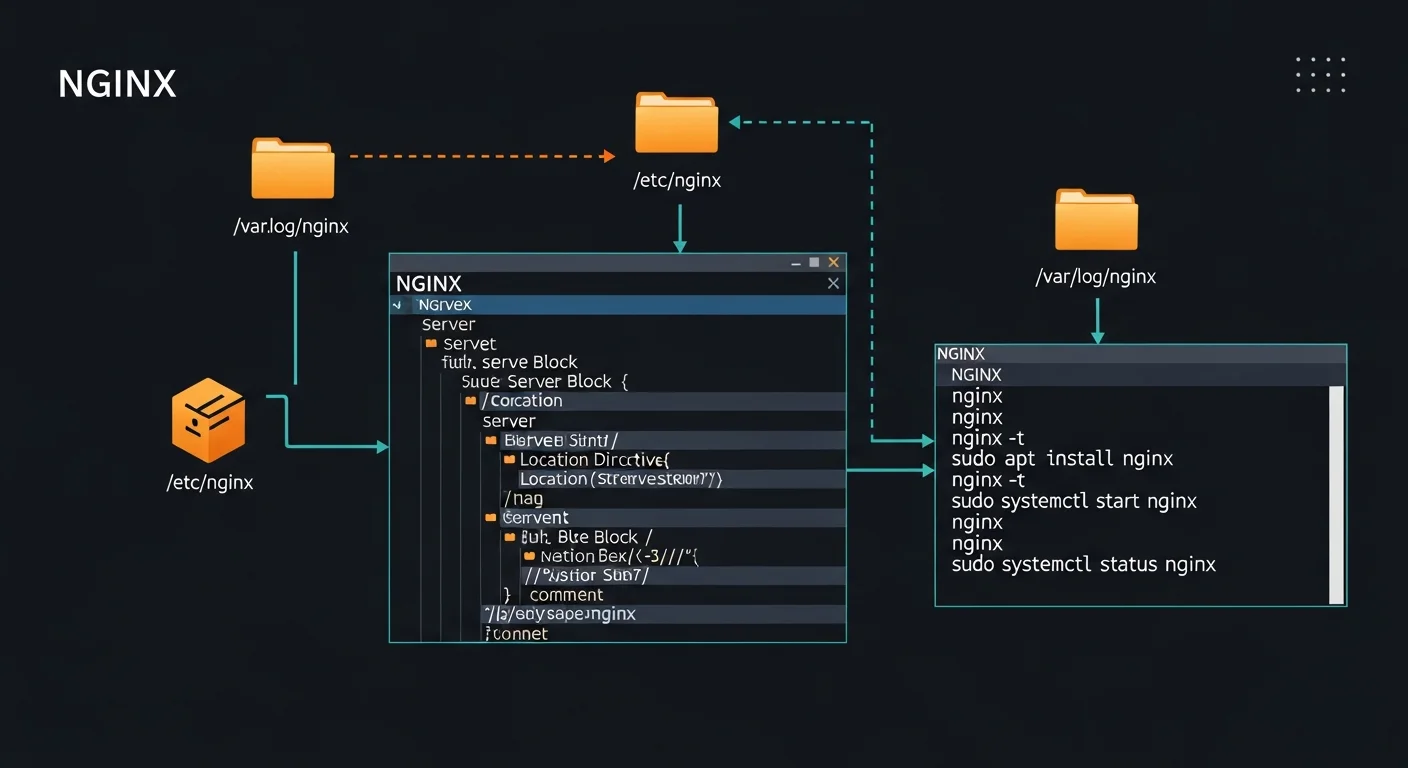Click the NGINX title bar of the config window
This screenshot has height=768, width=1408.
pos(428,283)
